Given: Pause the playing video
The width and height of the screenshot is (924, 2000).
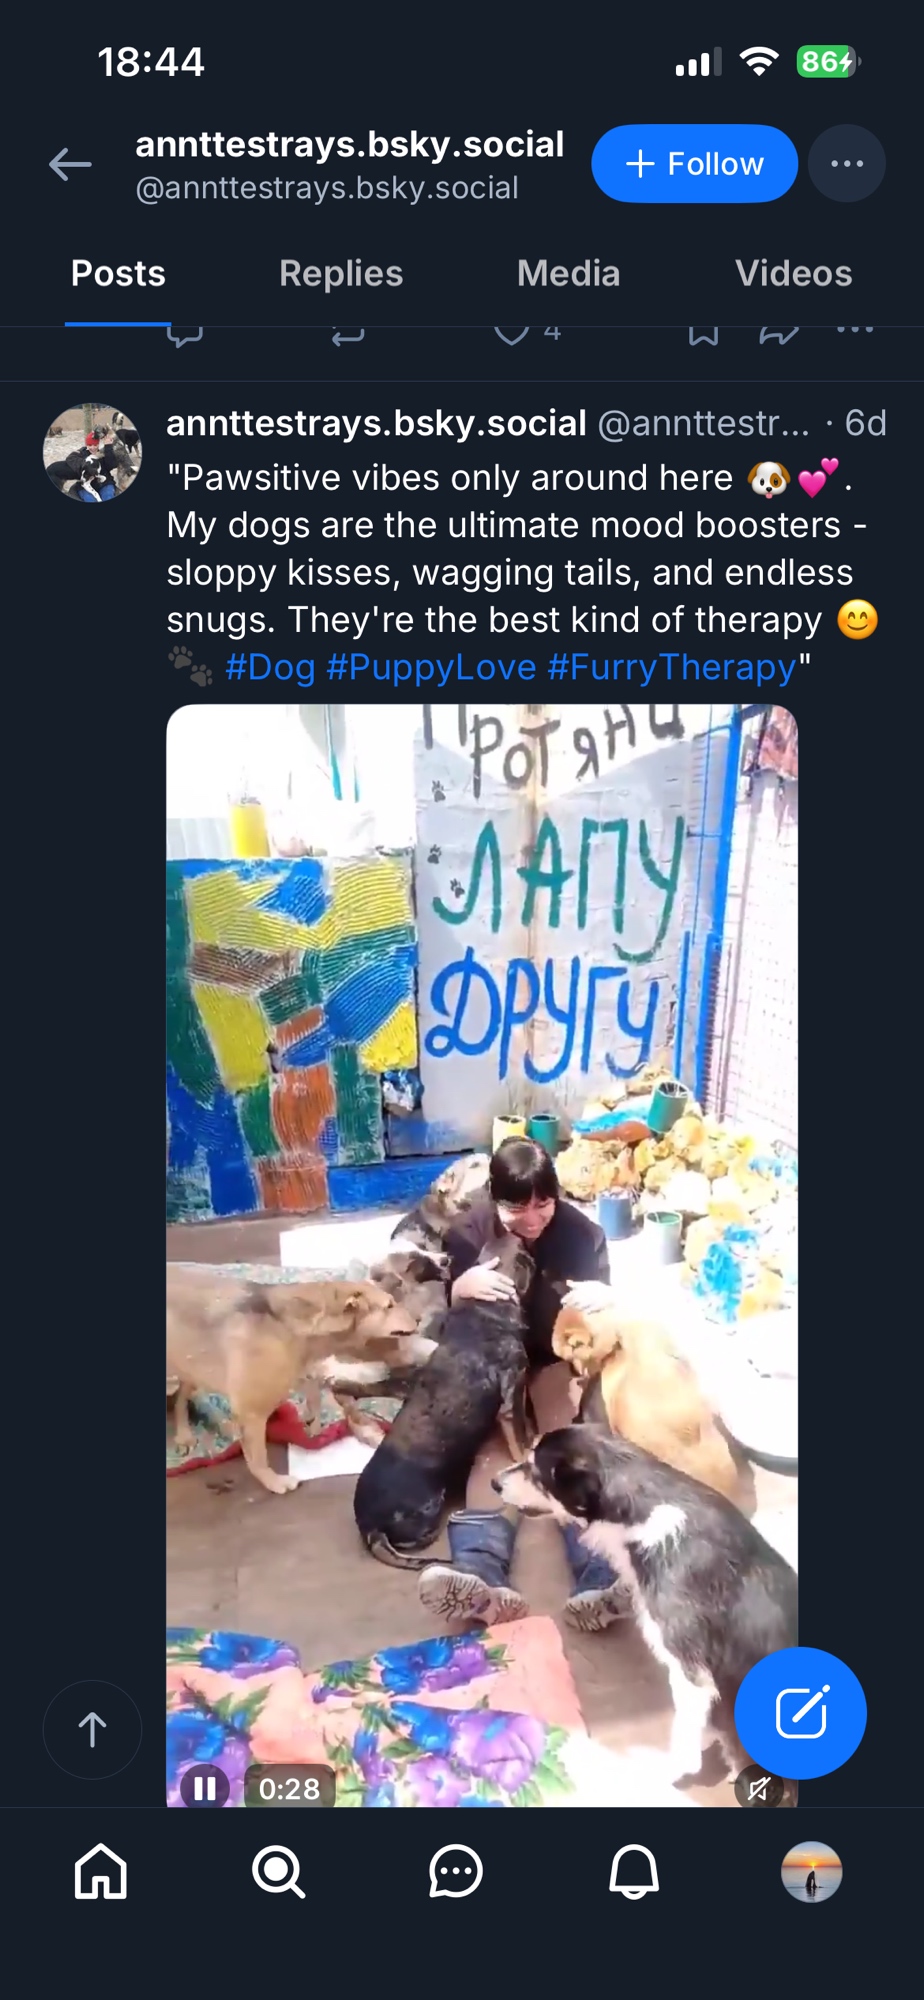Looking at the screenshot, I should coord(205,1788).
